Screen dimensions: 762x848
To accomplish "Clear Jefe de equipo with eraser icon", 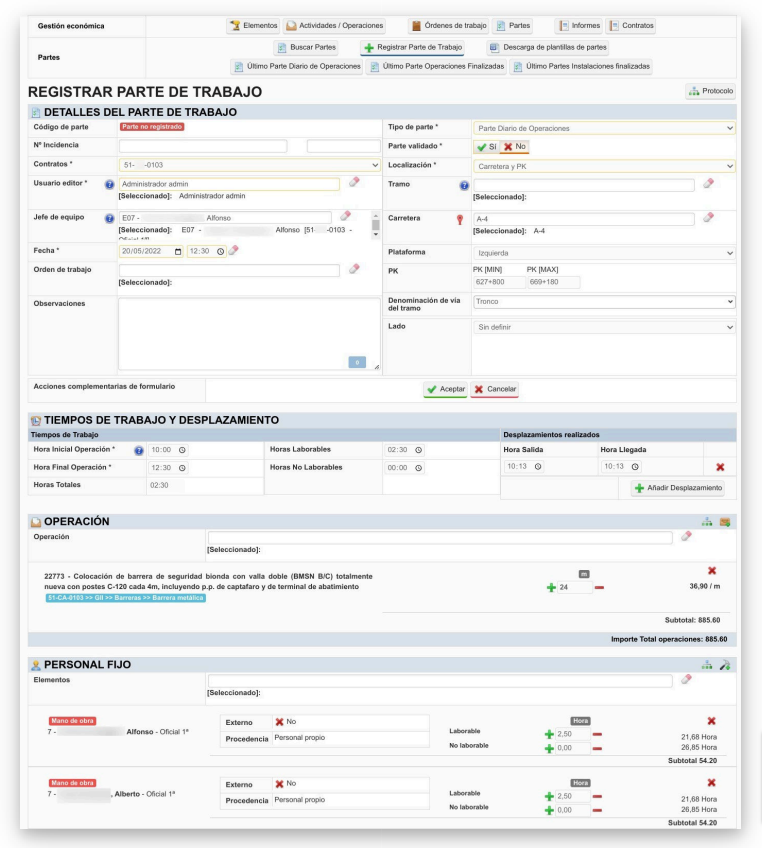I will click(x=346, y=216).
